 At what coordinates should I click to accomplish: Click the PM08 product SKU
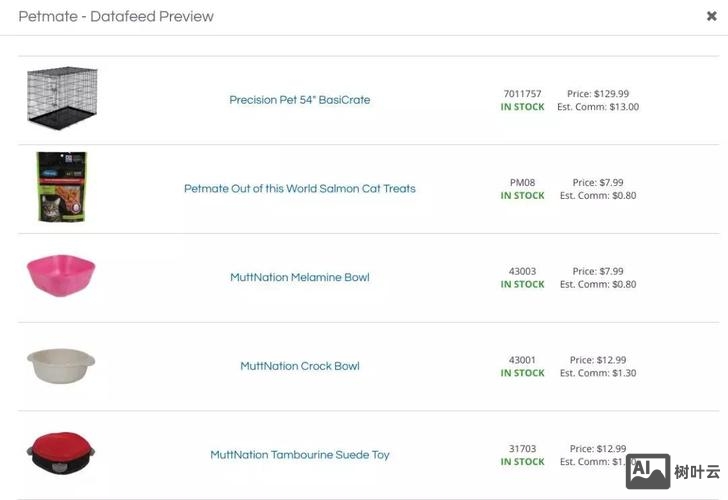click(x=522, y=183)
